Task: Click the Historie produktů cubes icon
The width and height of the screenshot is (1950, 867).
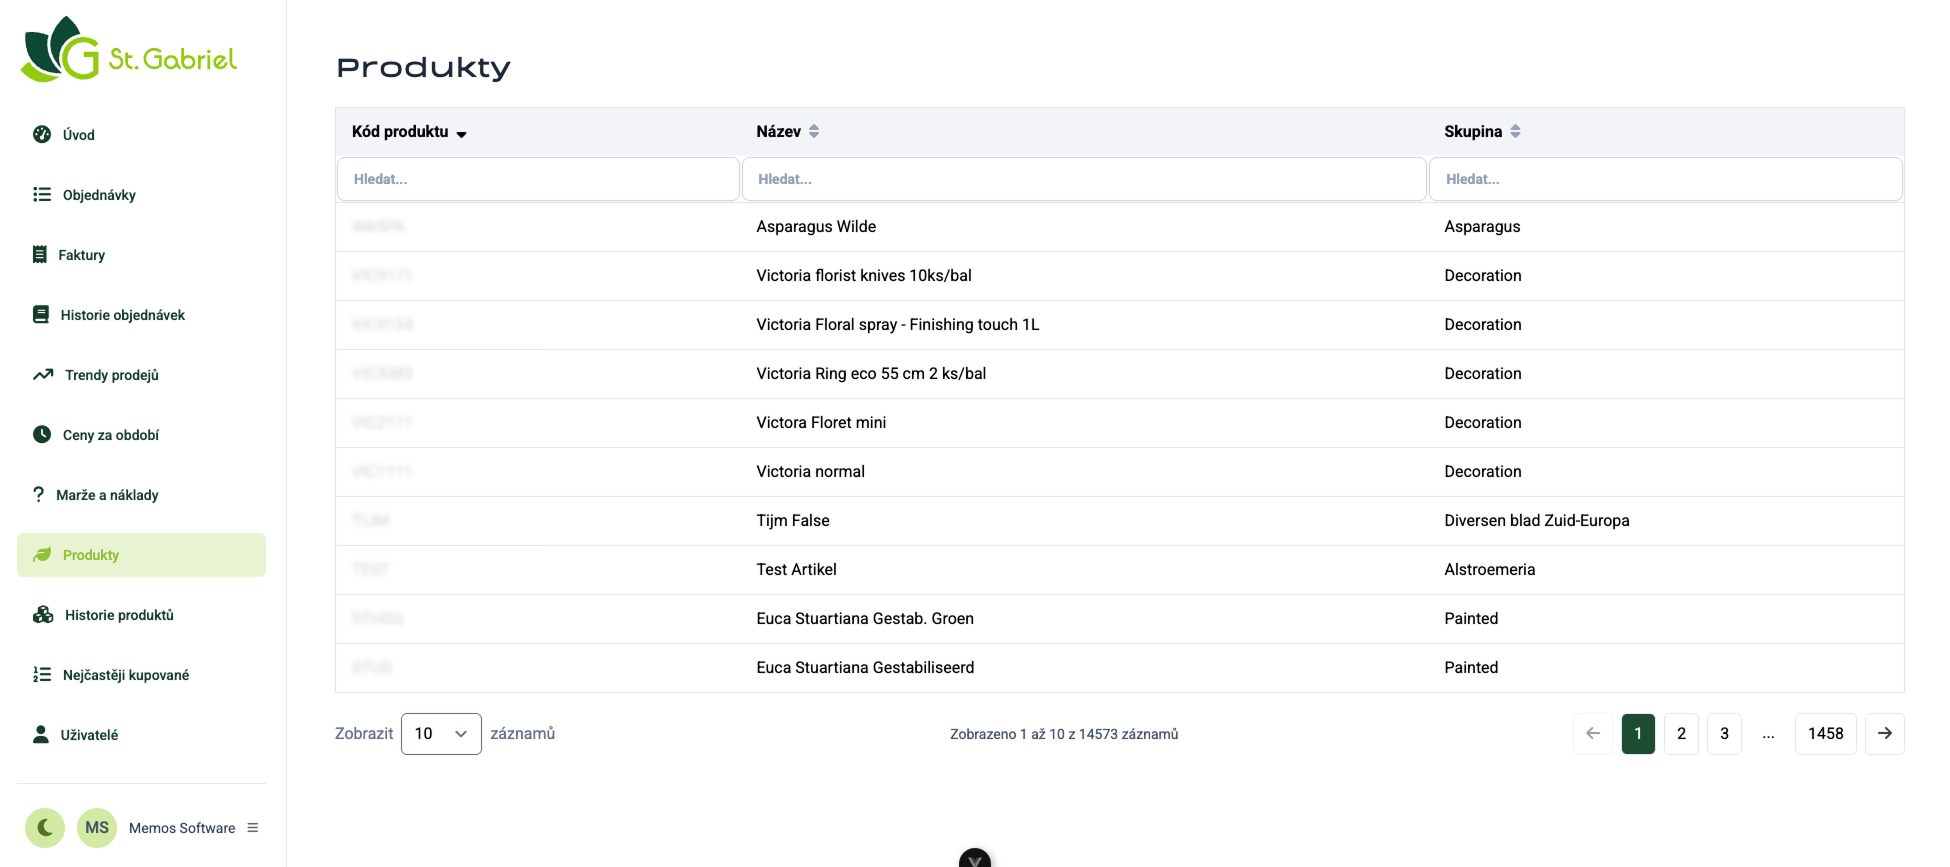Action: point(43,614)
